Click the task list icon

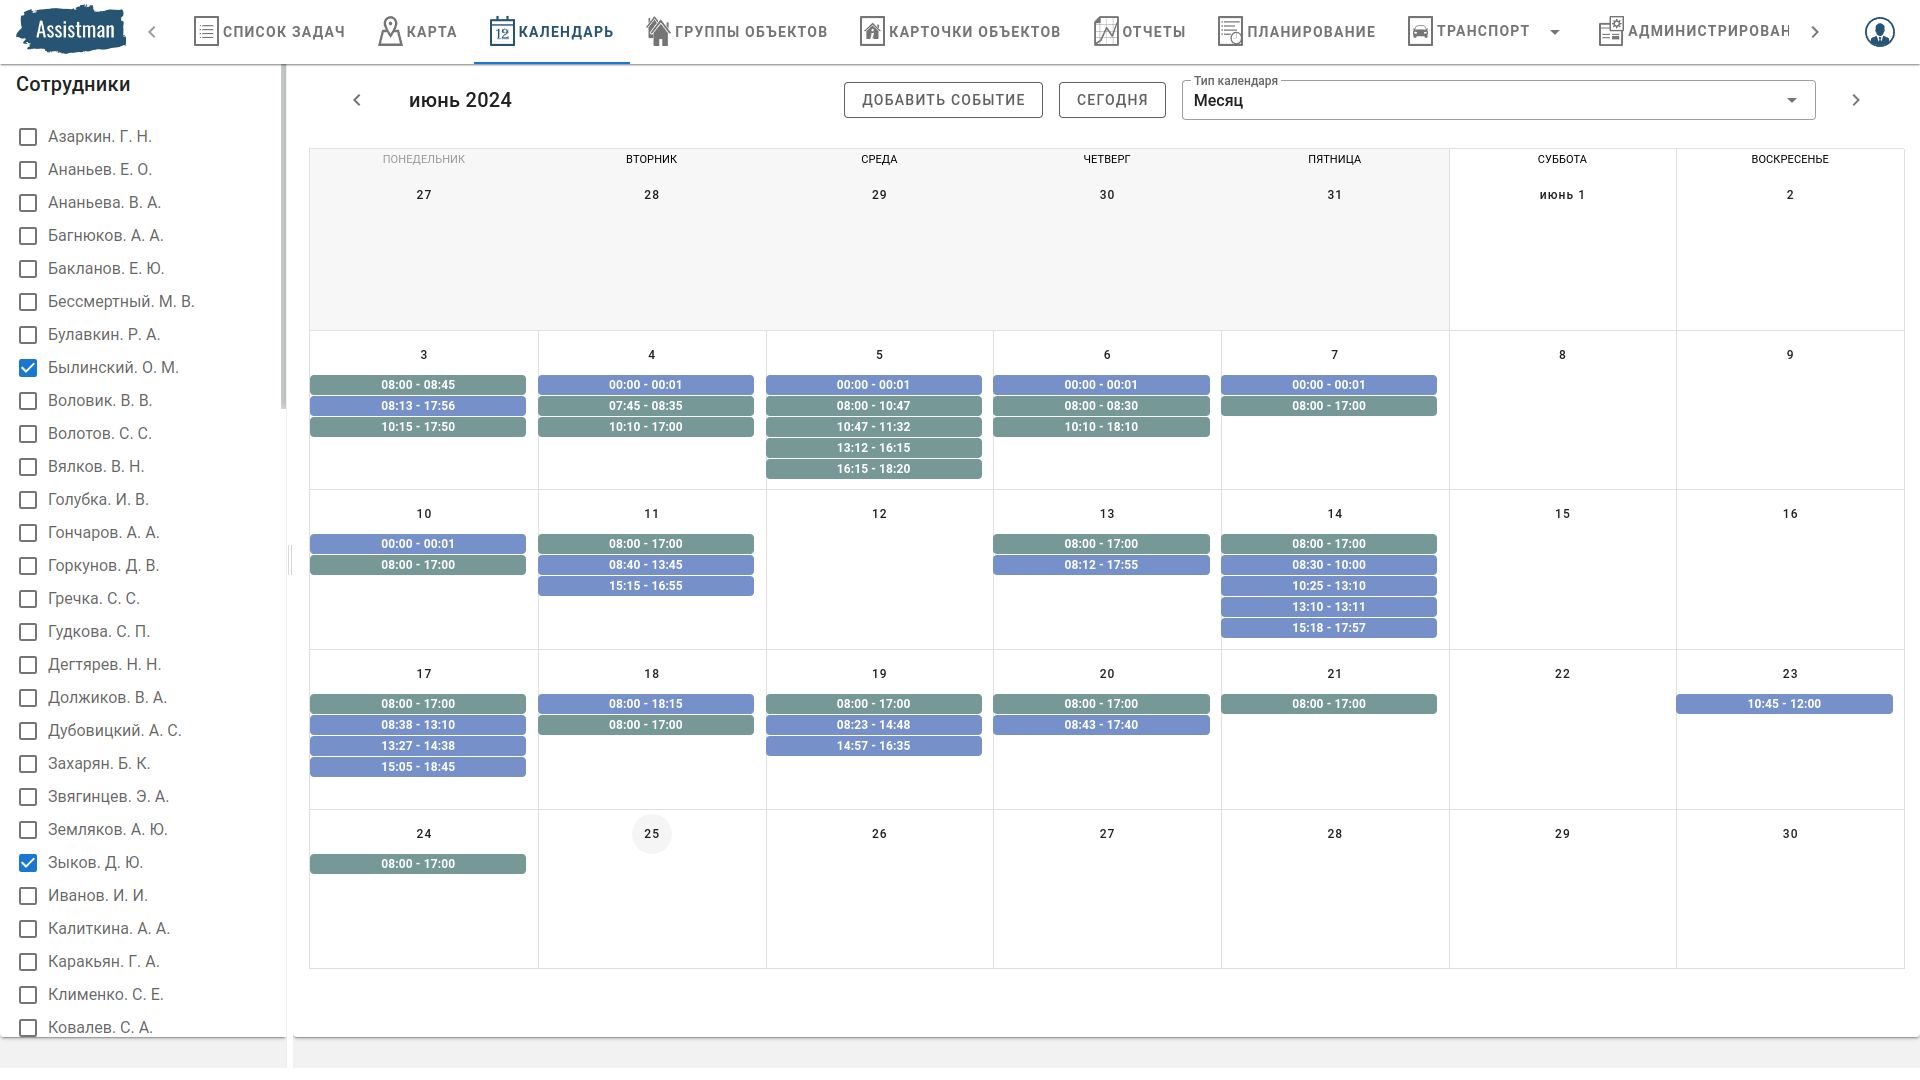pos(206,32)
